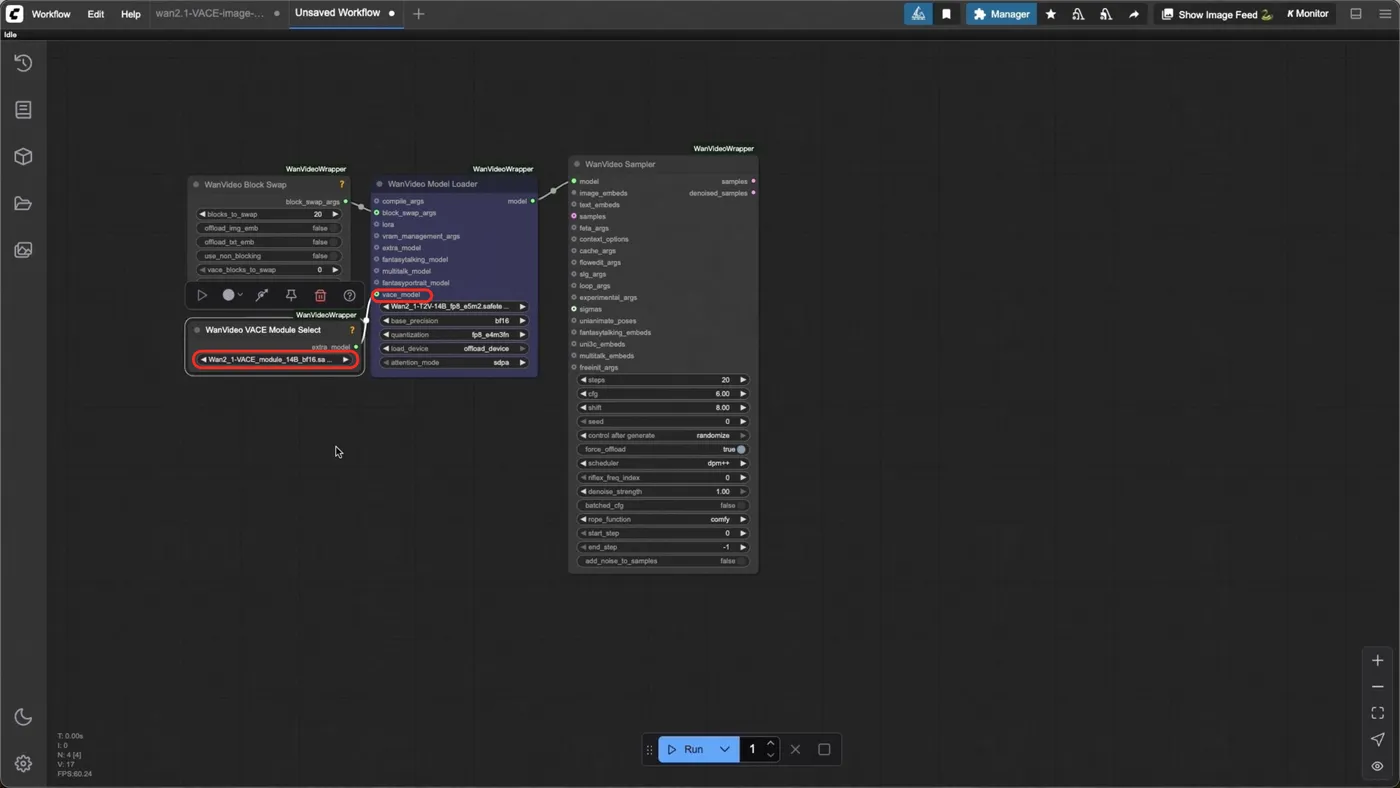Click the K Monitor button
Screen dimensions: 1400x788
(1307, 14)
